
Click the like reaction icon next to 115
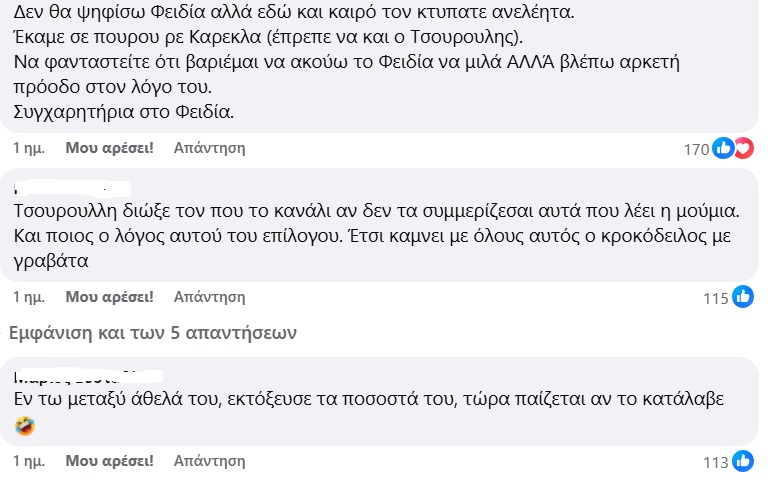742,297
